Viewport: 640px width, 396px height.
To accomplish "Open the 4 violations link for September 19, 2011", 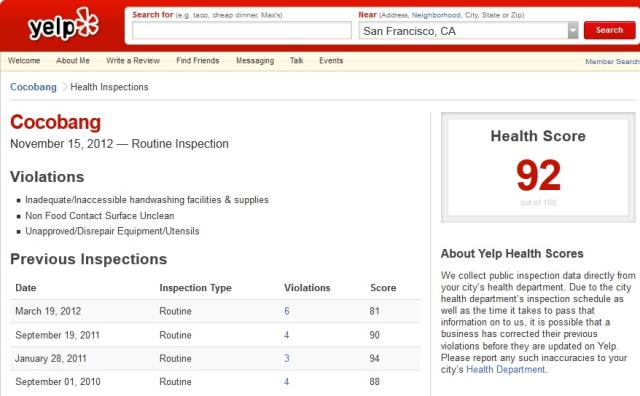I will [287, 335].
